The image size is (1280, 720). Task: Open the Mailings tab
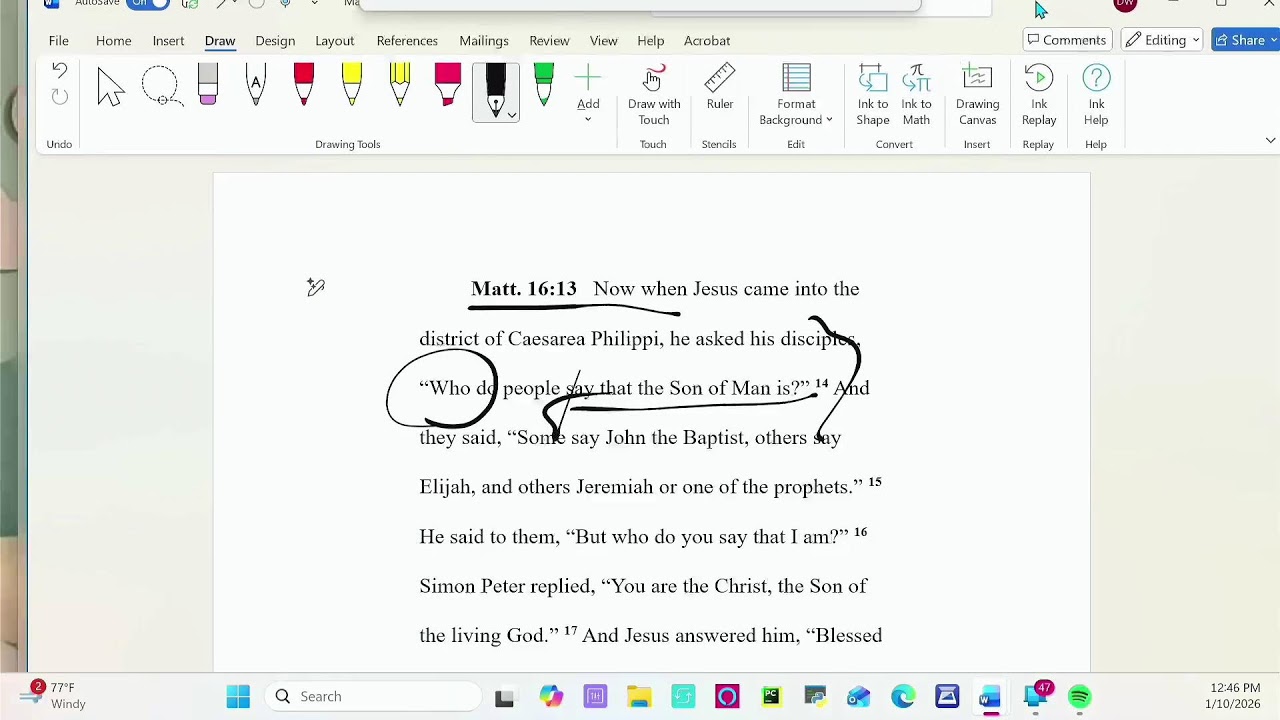tap(484, 41)
